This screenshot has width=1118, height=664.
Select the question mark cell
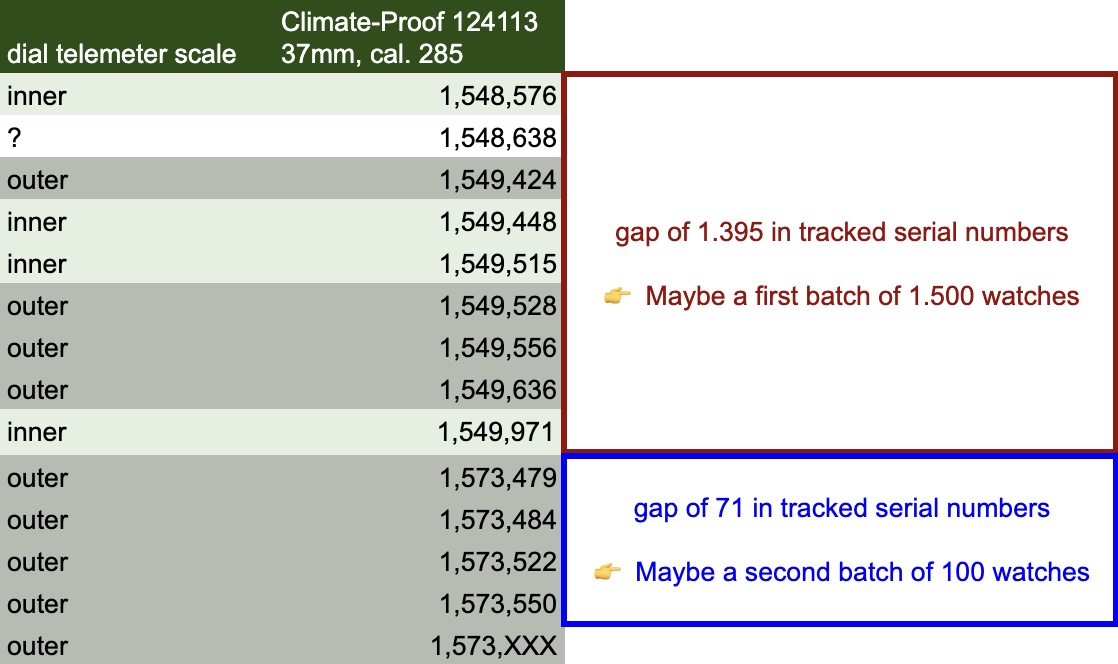coord(15,138)
